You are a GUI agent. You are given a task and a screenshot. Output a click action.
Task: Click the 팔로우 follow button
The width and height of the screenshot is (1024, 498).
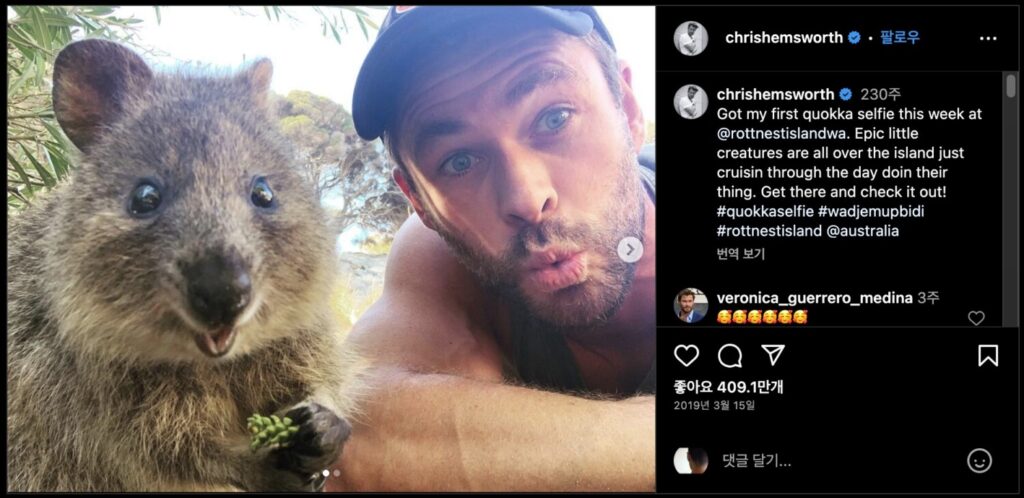901,38
